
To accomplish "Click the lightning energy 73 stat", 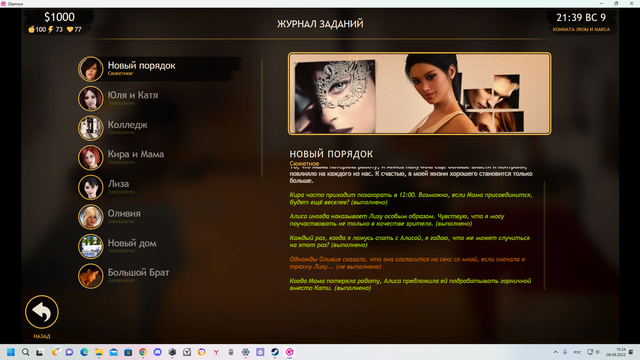I will 56,29.
